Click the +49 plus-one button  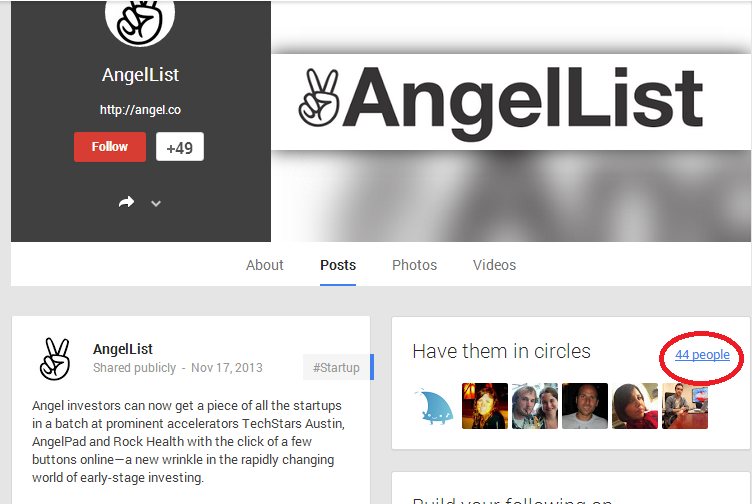pyautogui.click(x=180, y=147)
